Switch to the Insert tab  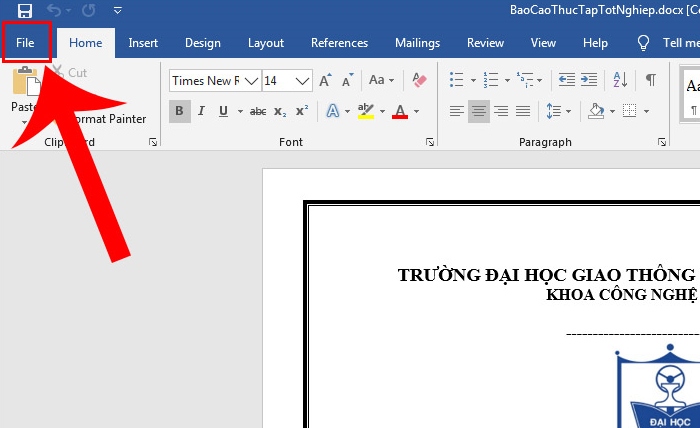[143, 43]
